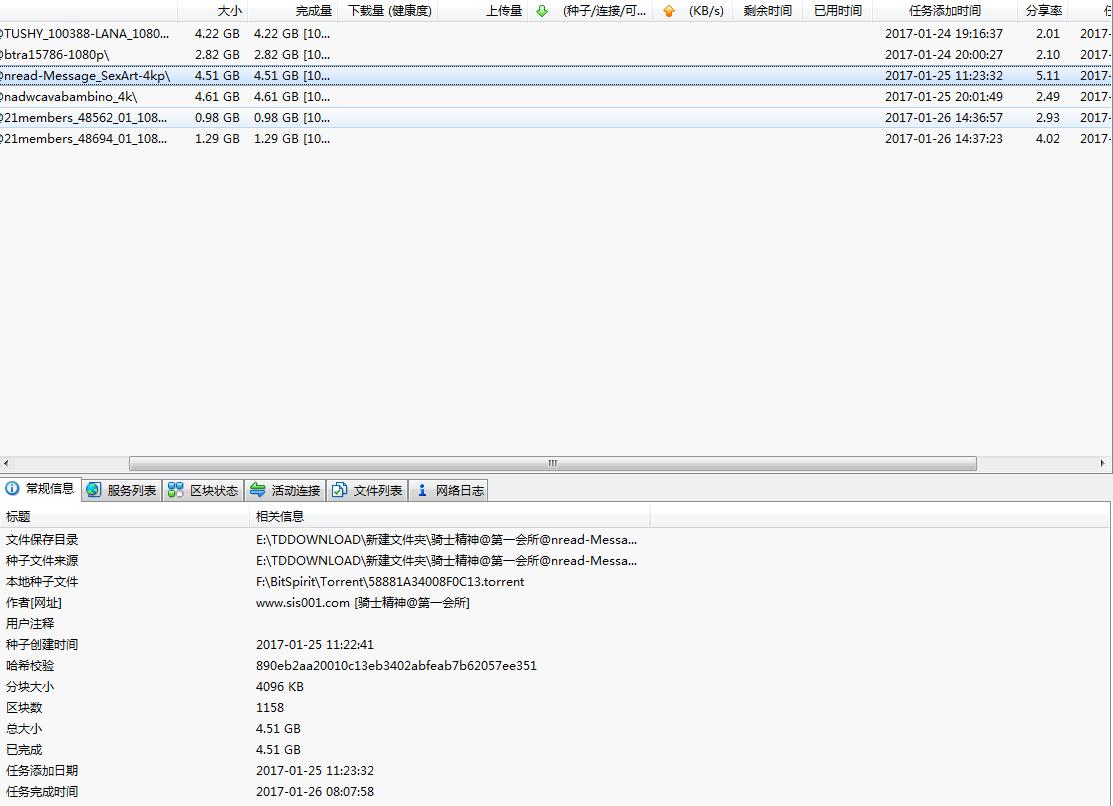Screen dimensions: 1113x806
Task: Click the 相关信息 column header in details
Action: coord(280,517)
